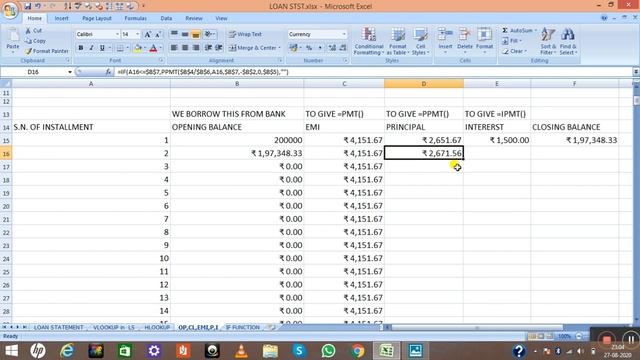Click the Copy command
Screen dimensions: 640x360
(x=35, y=41)
